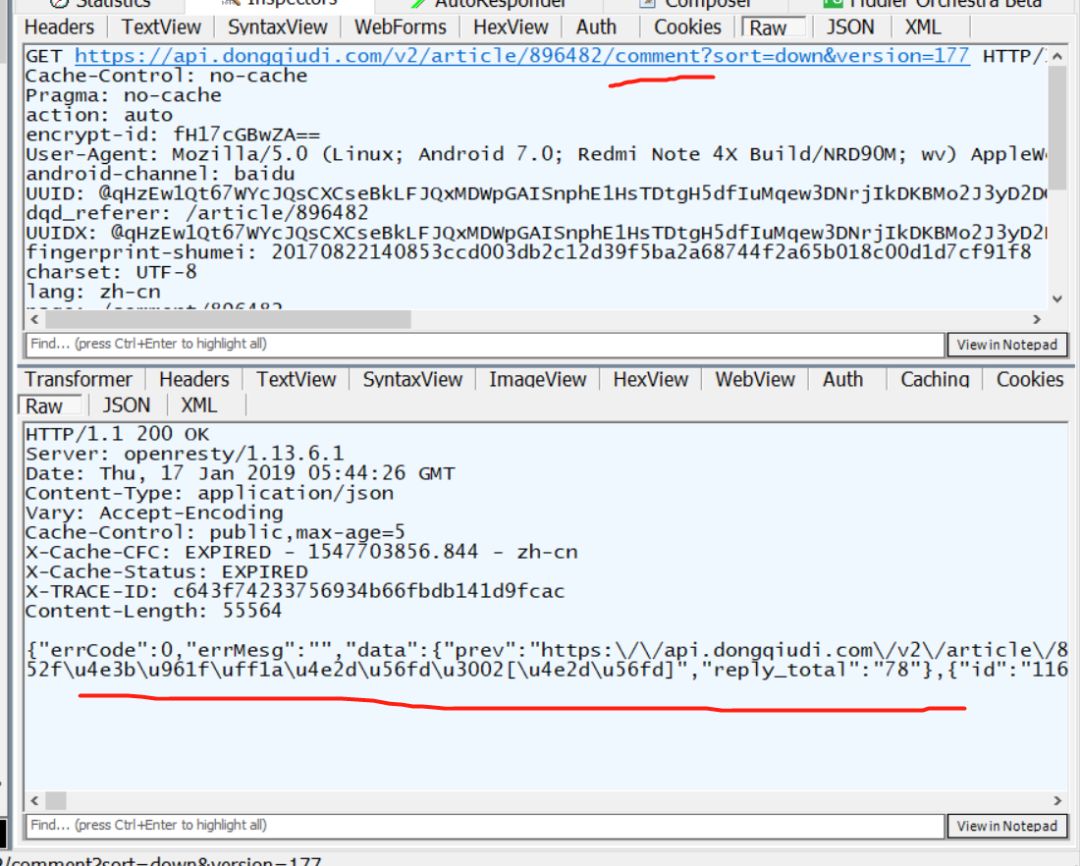The image size is (1080, 866).
Task: Select the WebForms request tab
Action: pos(400,27)
